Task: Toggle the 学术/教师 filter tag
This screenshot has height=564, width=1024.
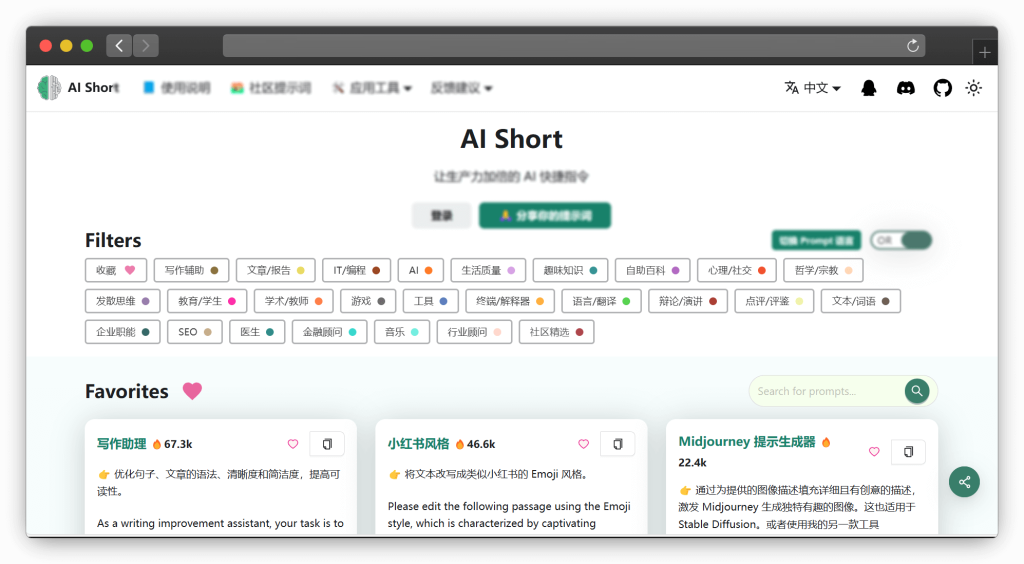Action: 293,301
